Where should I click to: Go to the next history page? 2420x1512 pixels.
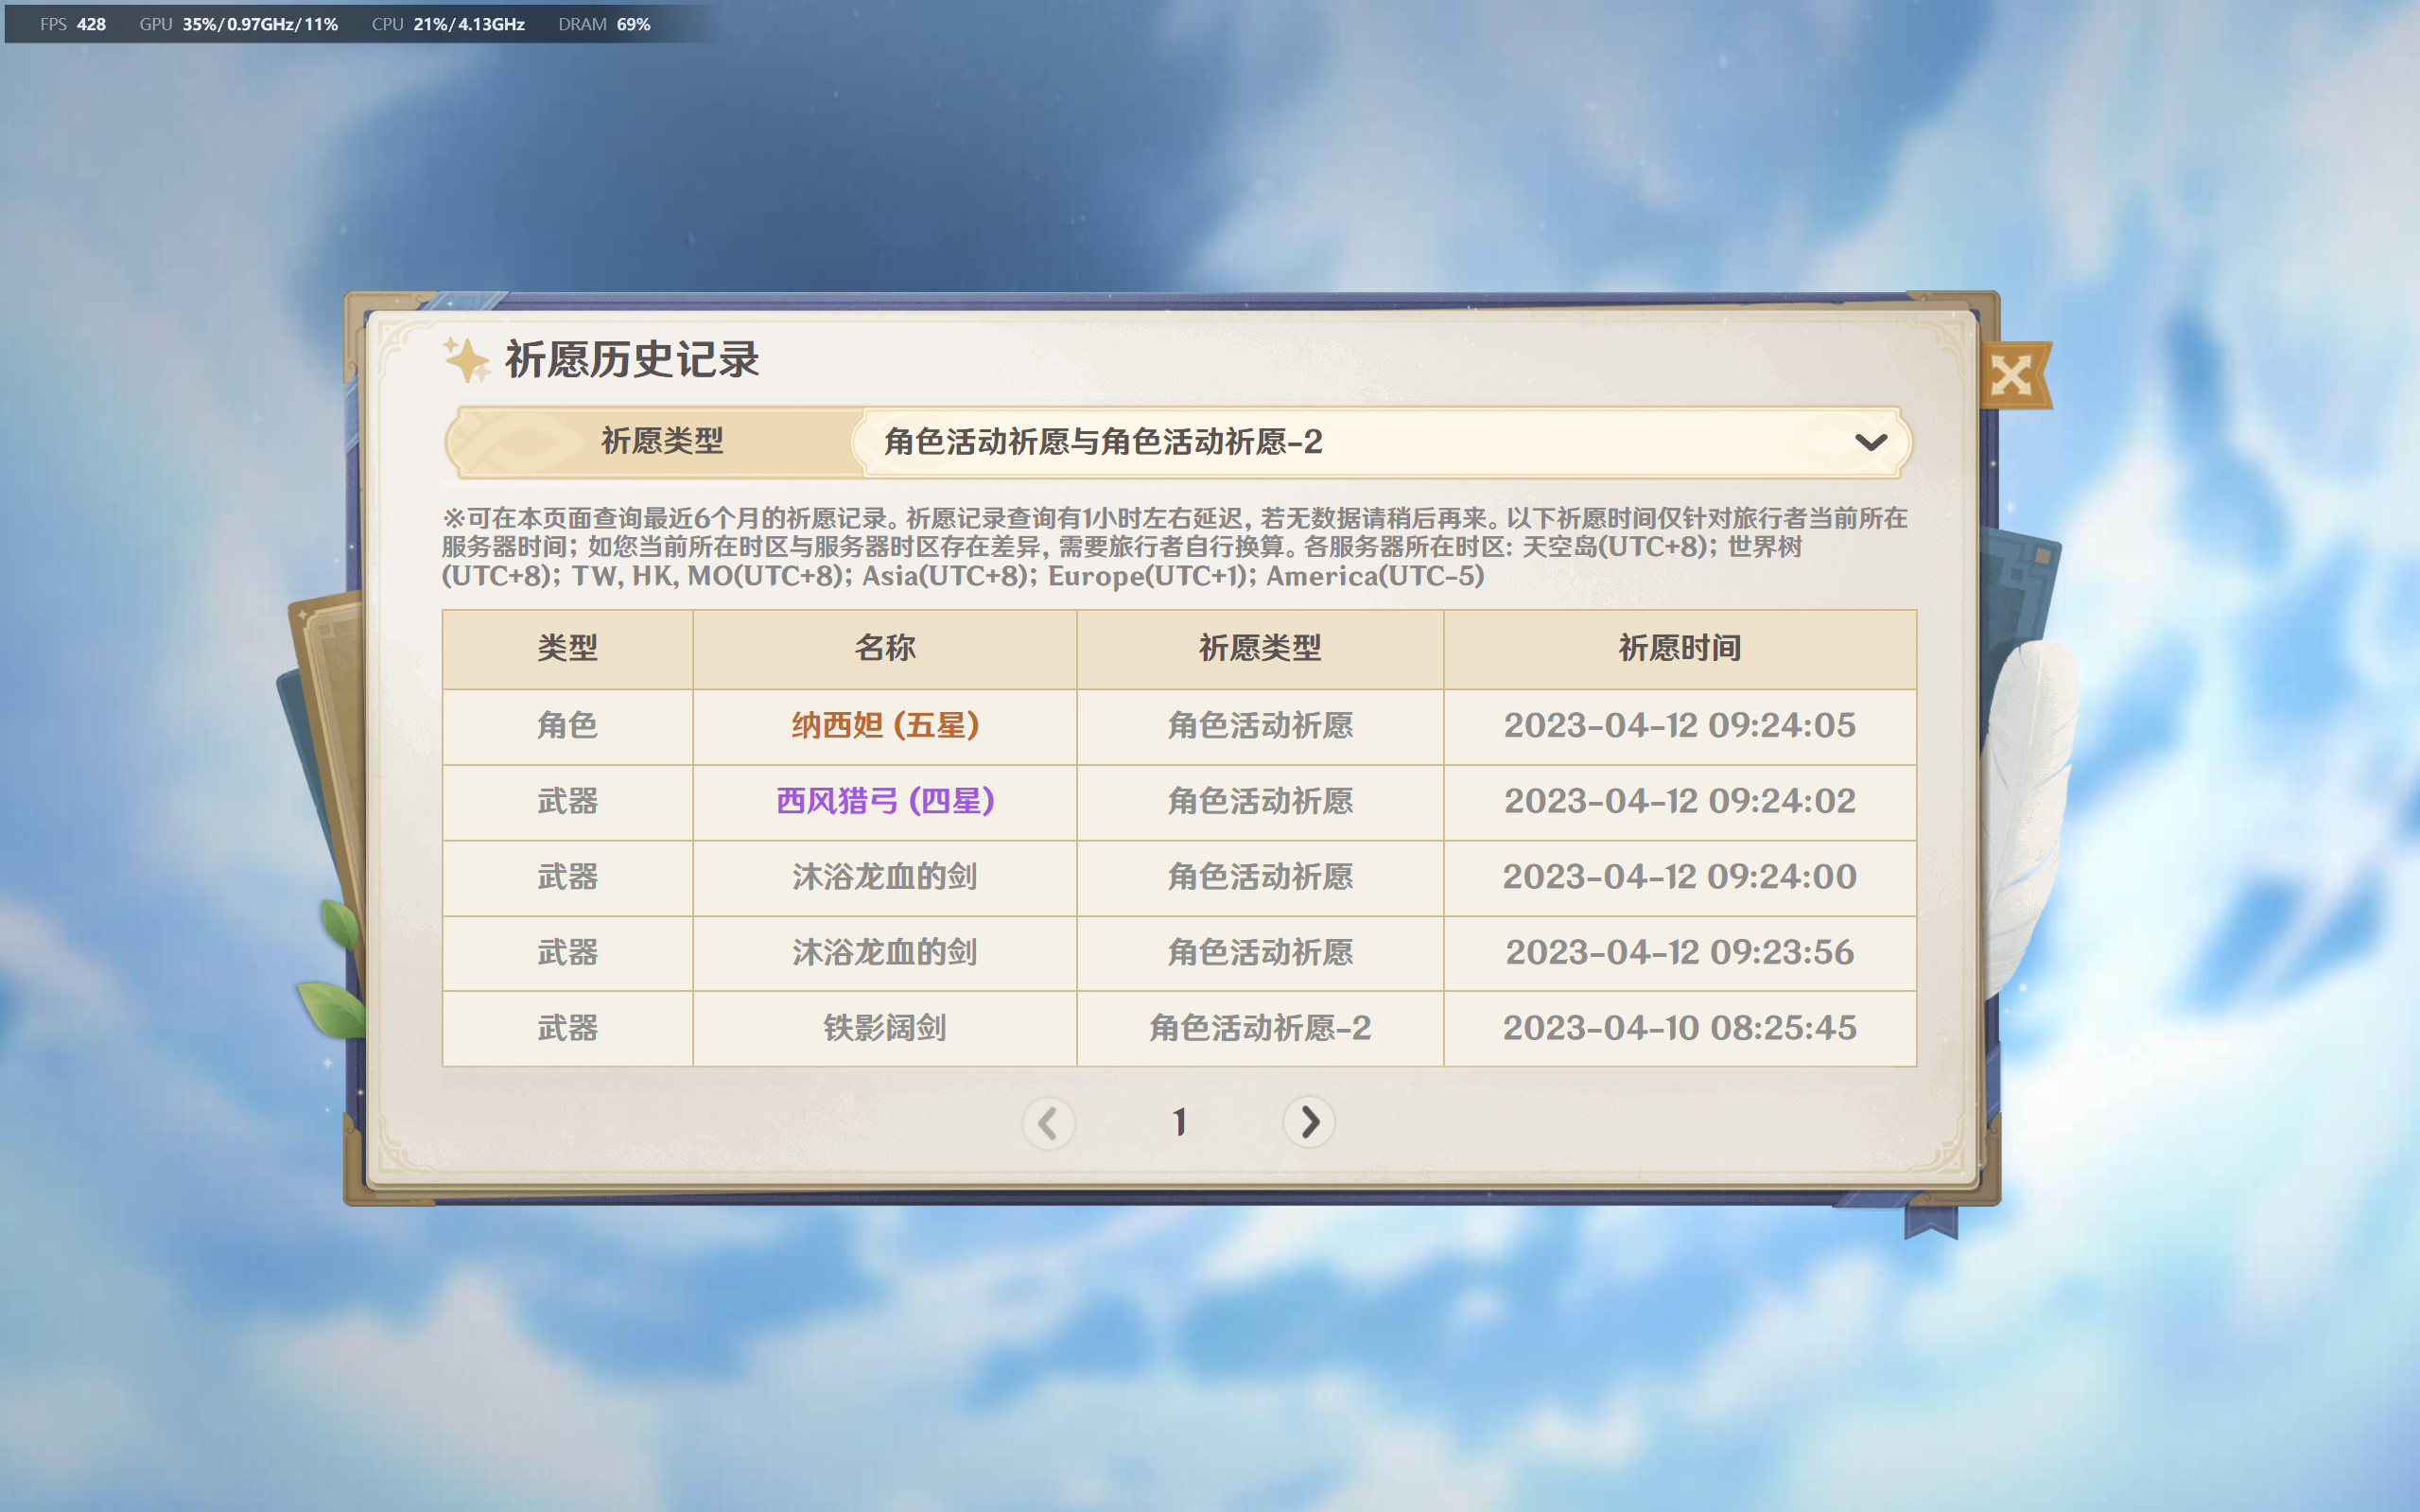click(1308, 1122)
